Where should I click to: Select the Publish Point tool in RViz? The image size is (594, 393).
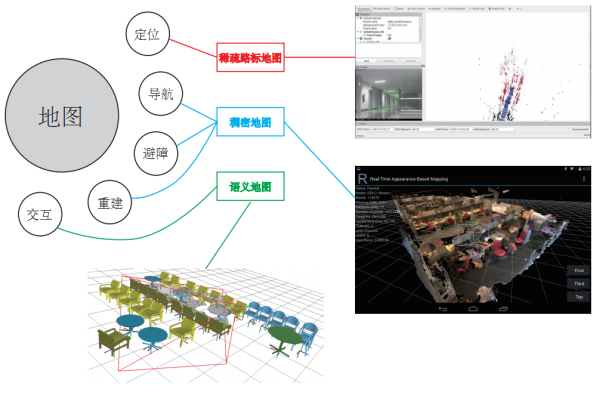496,9
